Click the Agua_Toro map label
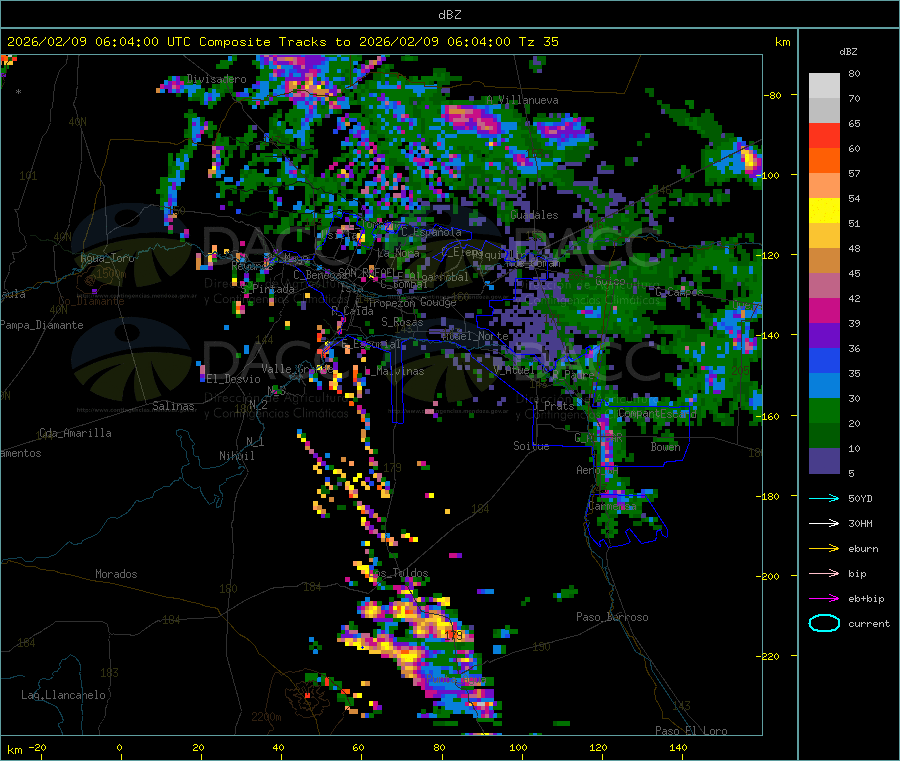The height and width of the screenshot is (761, 900). tap(107, 258)
